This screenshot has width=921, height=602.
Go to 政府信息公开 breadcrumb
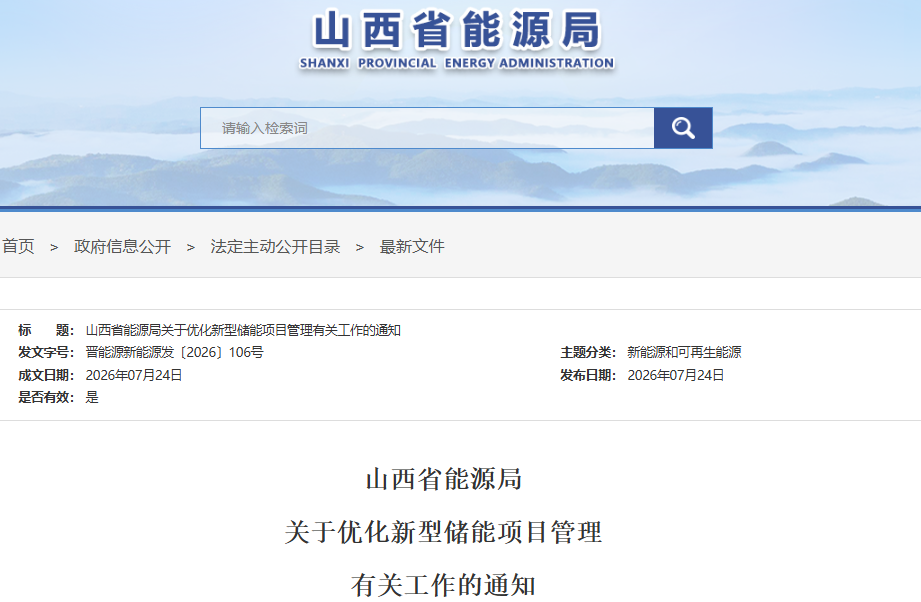(122, 247)
